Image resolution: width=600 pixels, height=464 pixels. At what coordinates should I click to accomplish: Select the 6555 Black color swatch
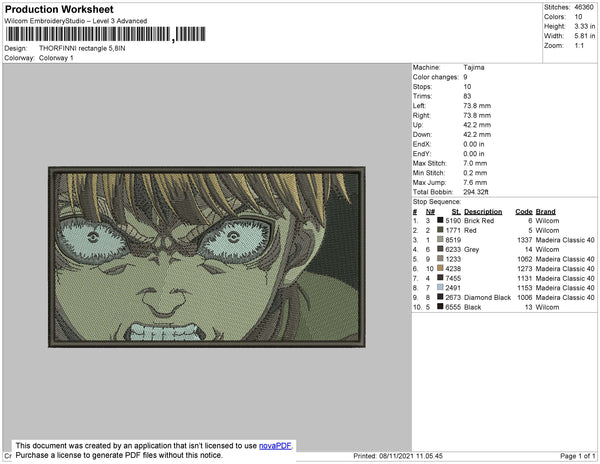tap(440, 306)
